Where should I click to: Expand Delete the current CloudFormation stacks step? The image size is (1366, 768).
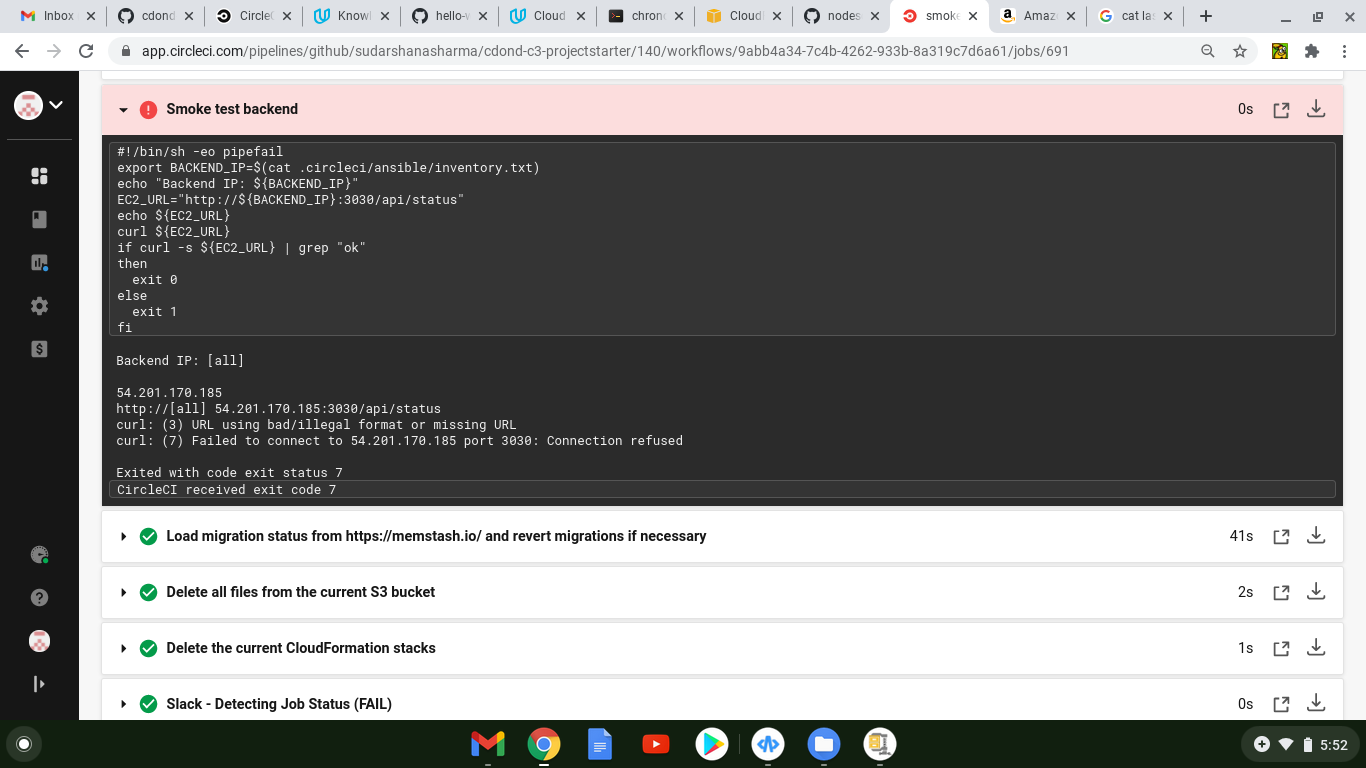click(124, 649)
